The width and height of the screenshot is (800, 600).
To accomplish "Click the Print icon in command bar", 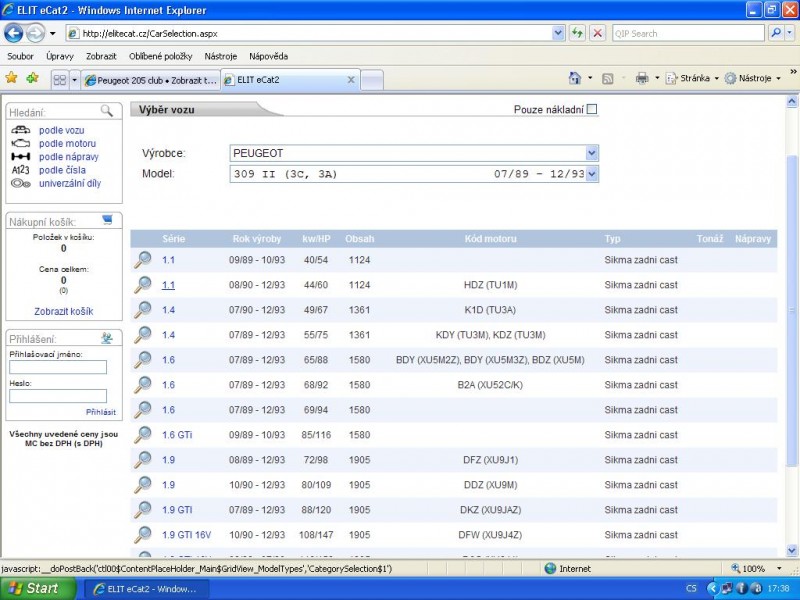I will click(x=642, y=78).
